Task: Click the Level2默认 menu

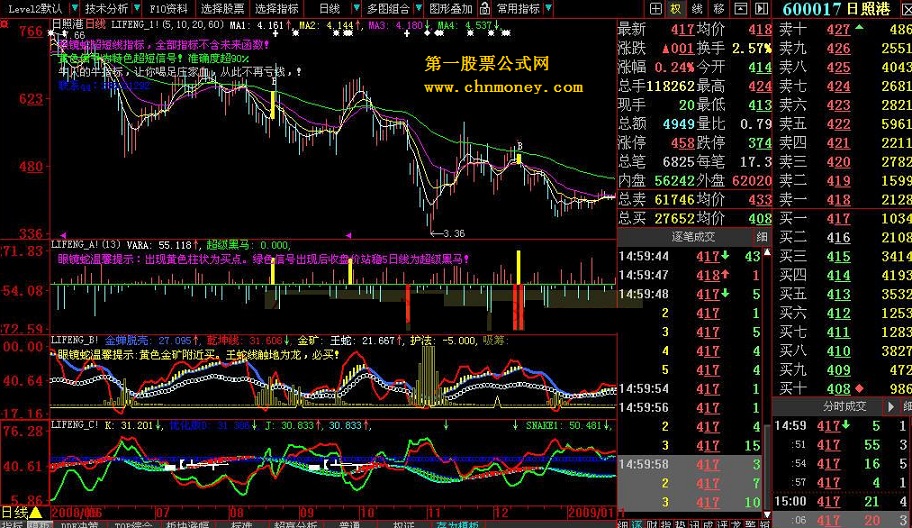Action: (35, 8)
